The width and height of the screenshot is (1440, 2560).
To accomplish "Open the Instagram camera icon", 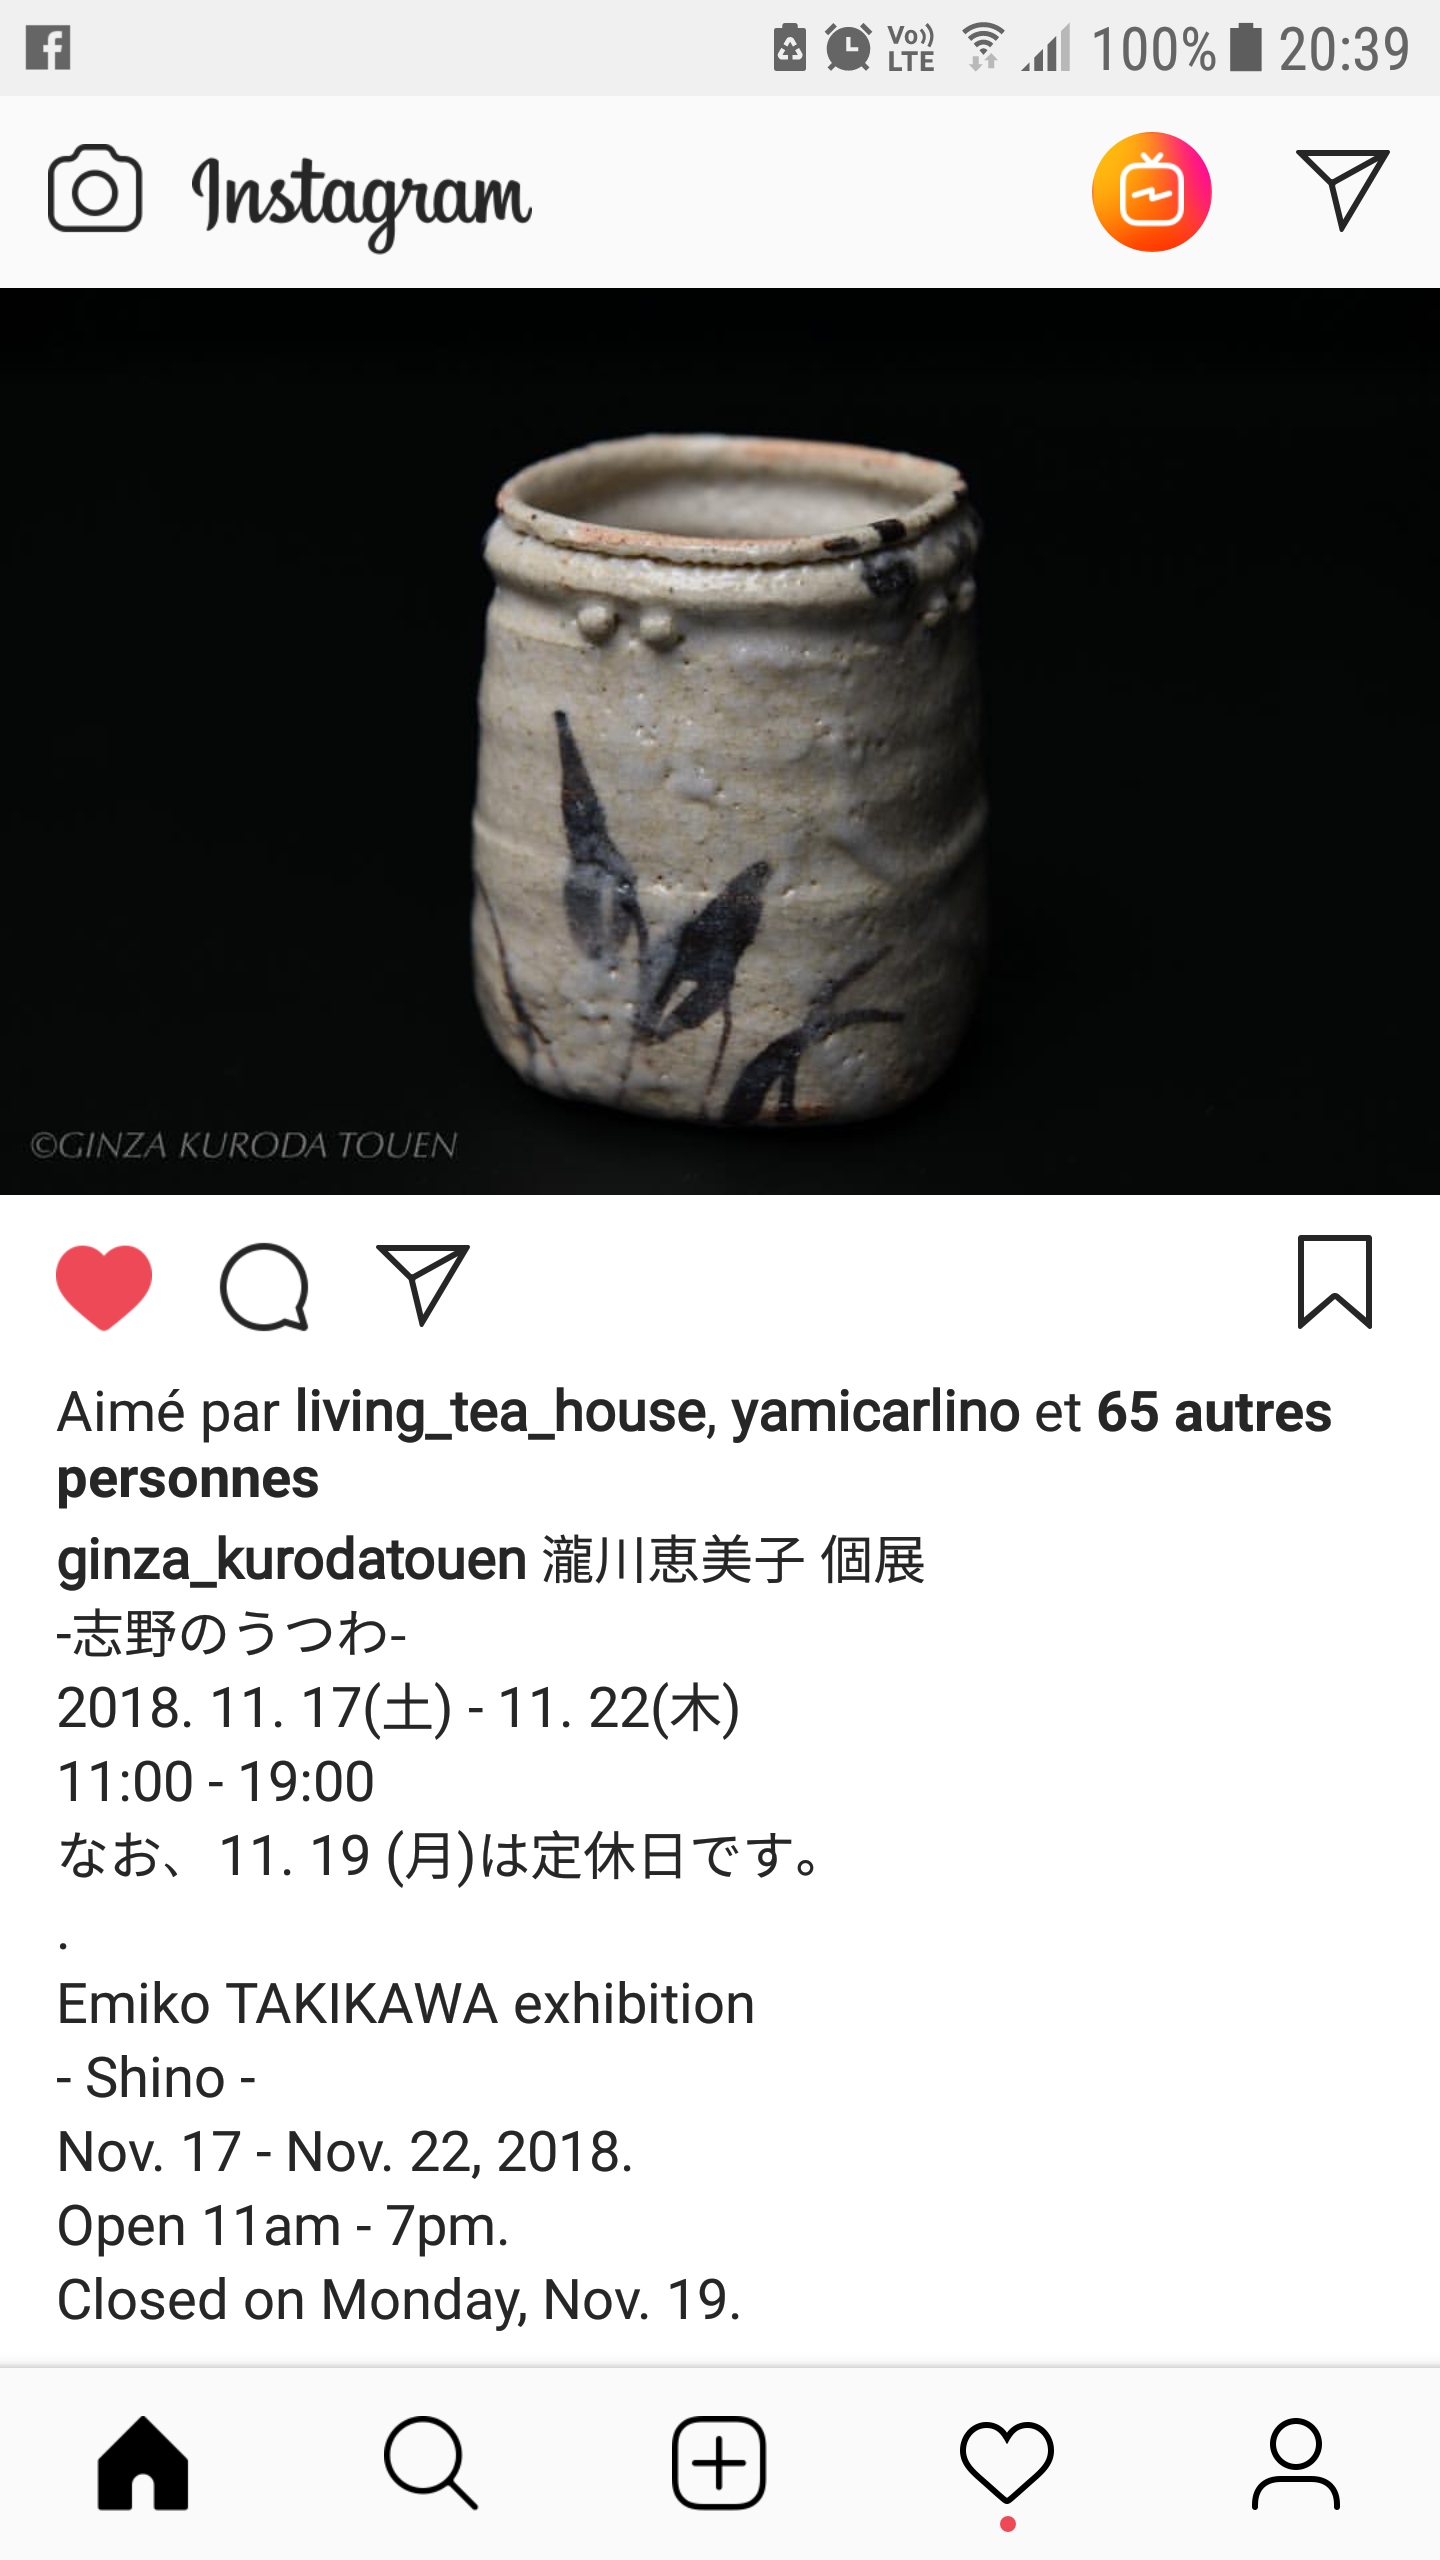I will (95, 189).
